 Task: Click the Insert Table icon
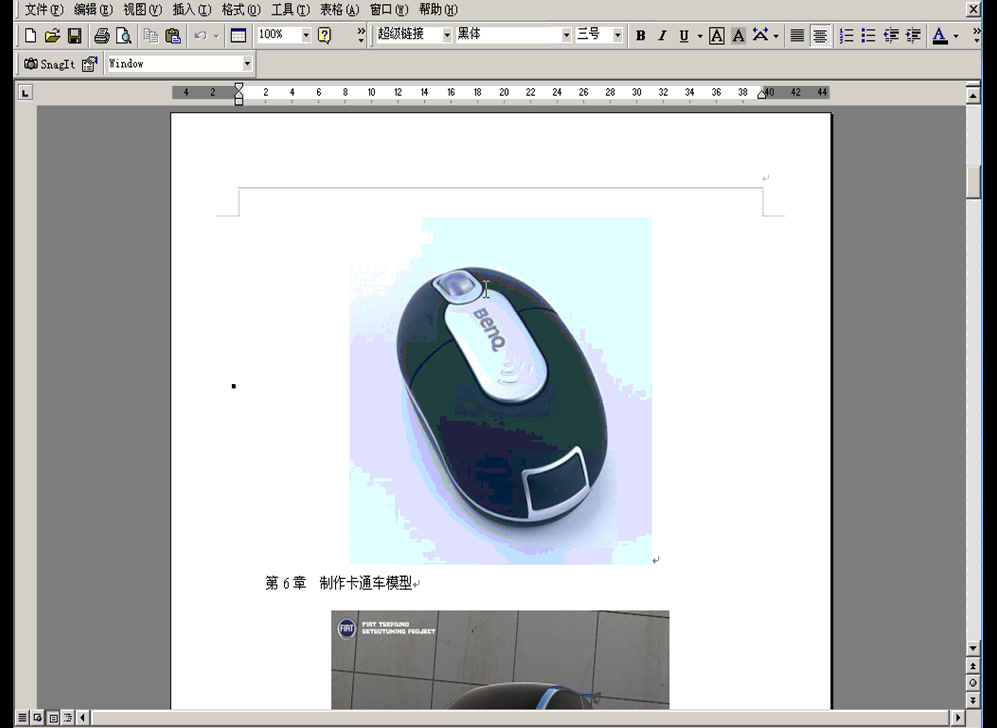click(236, 35)
